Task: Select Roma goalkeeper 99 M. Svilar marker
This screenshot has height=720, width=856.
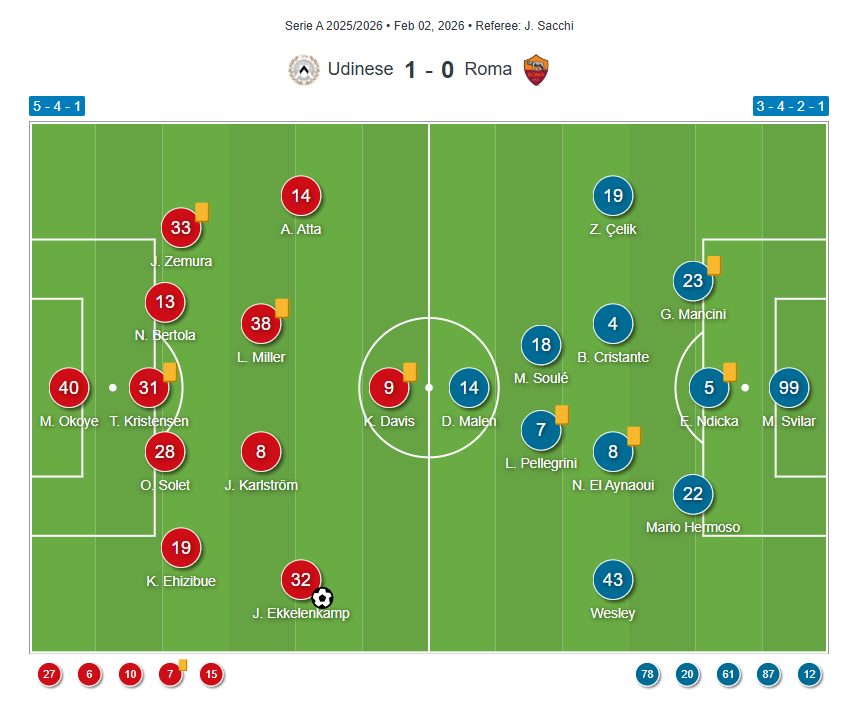Action: coord(789,388)
